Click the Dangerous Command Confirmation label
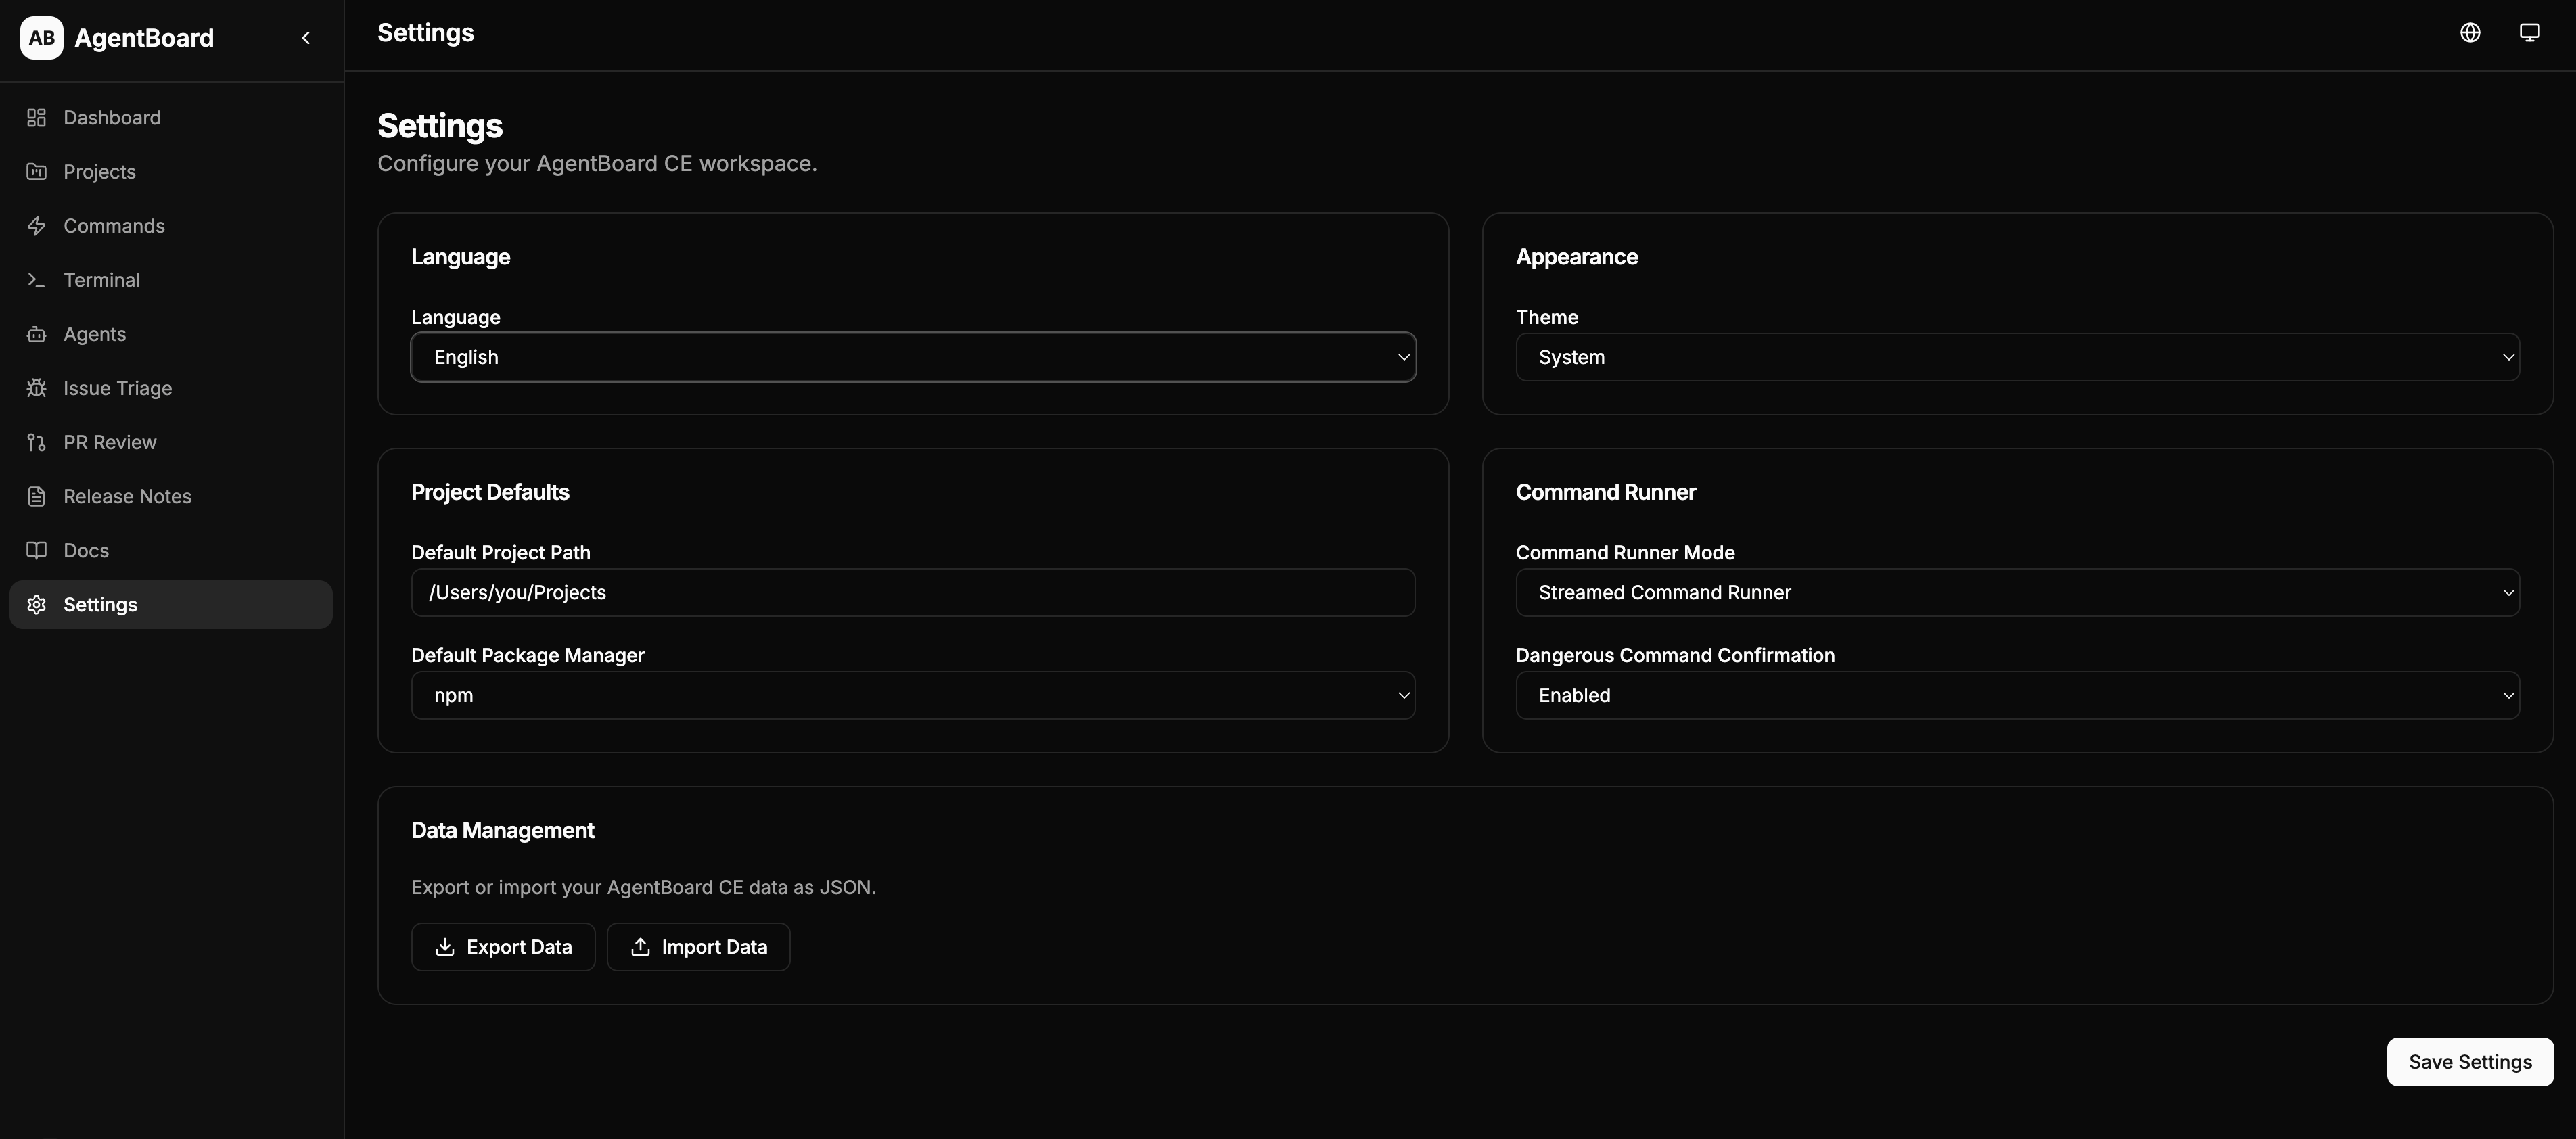 click(1675, 656)
